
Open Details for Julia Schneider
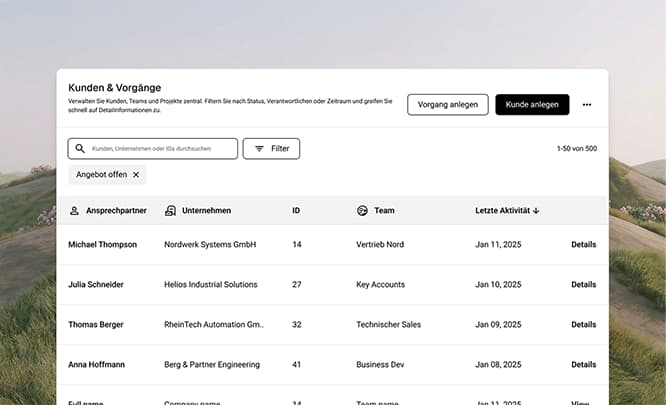(583, 284)
